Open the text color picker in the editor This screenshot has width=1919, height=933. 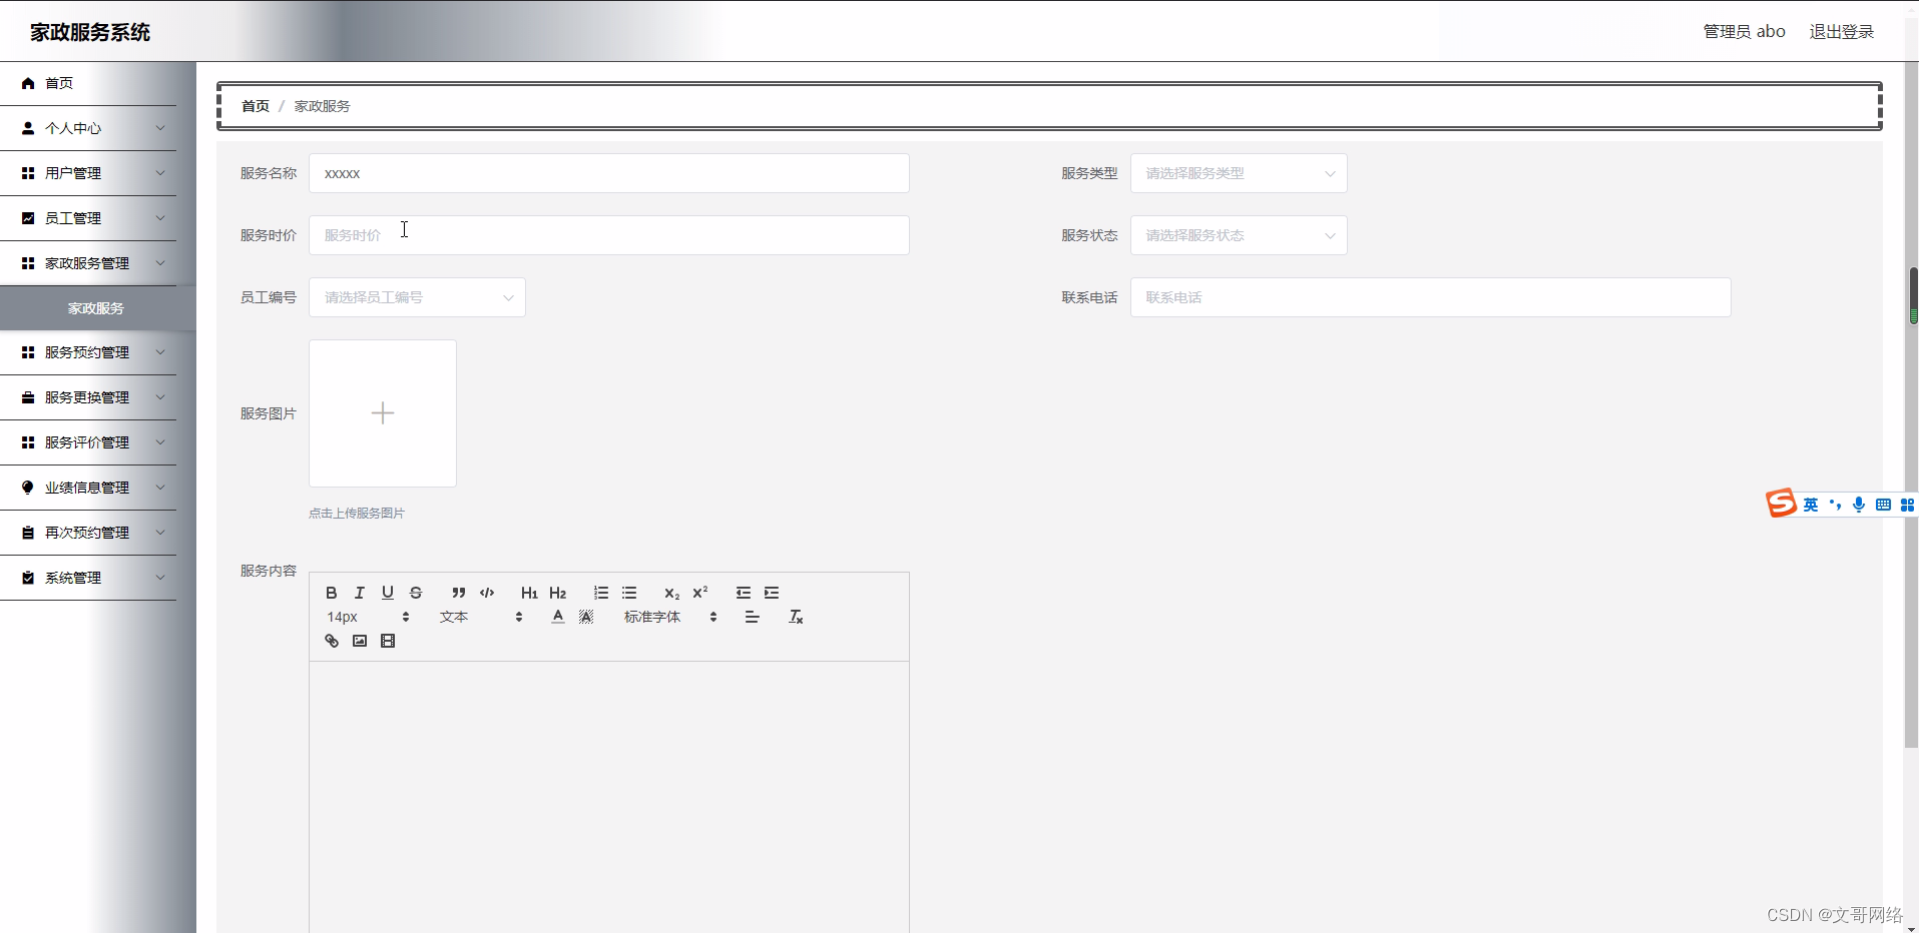pyautogui.click(x=557, y=616)
